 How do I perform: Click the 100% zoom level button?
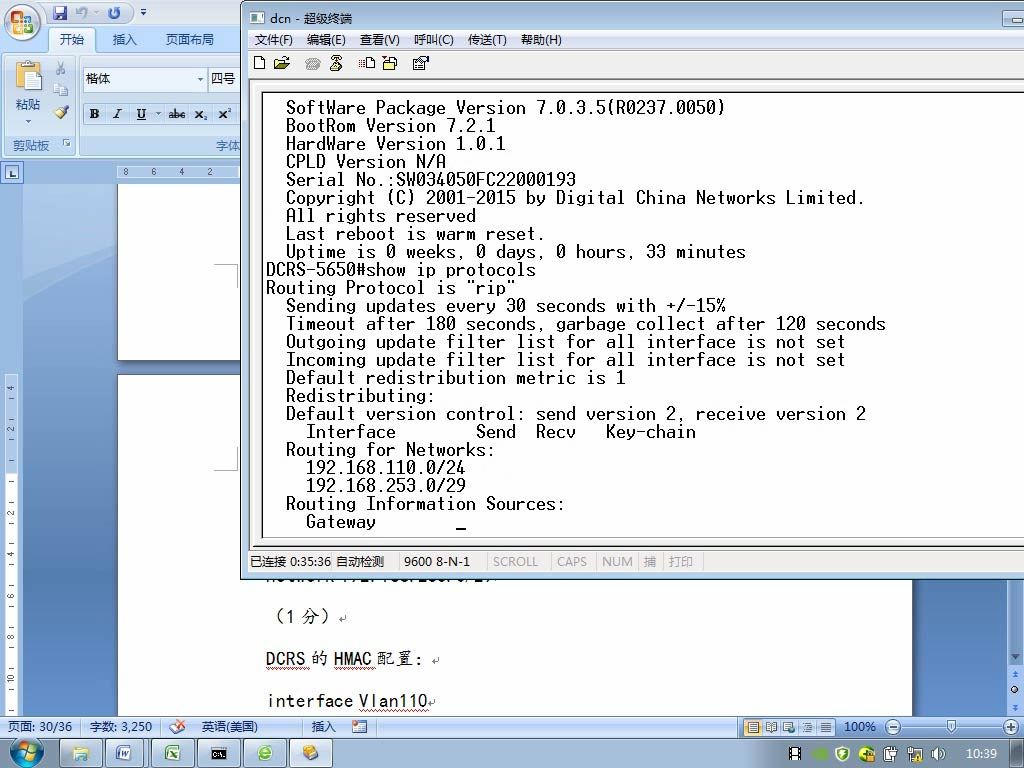859,727
